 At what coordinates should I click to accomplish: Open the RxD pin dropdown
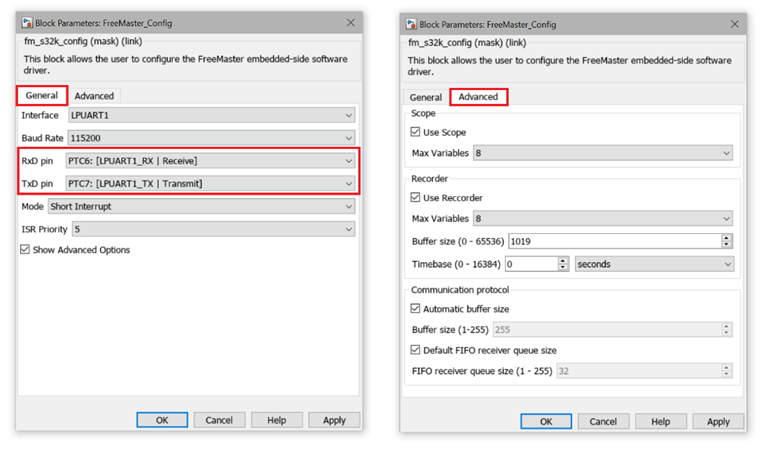coord(210,161)
